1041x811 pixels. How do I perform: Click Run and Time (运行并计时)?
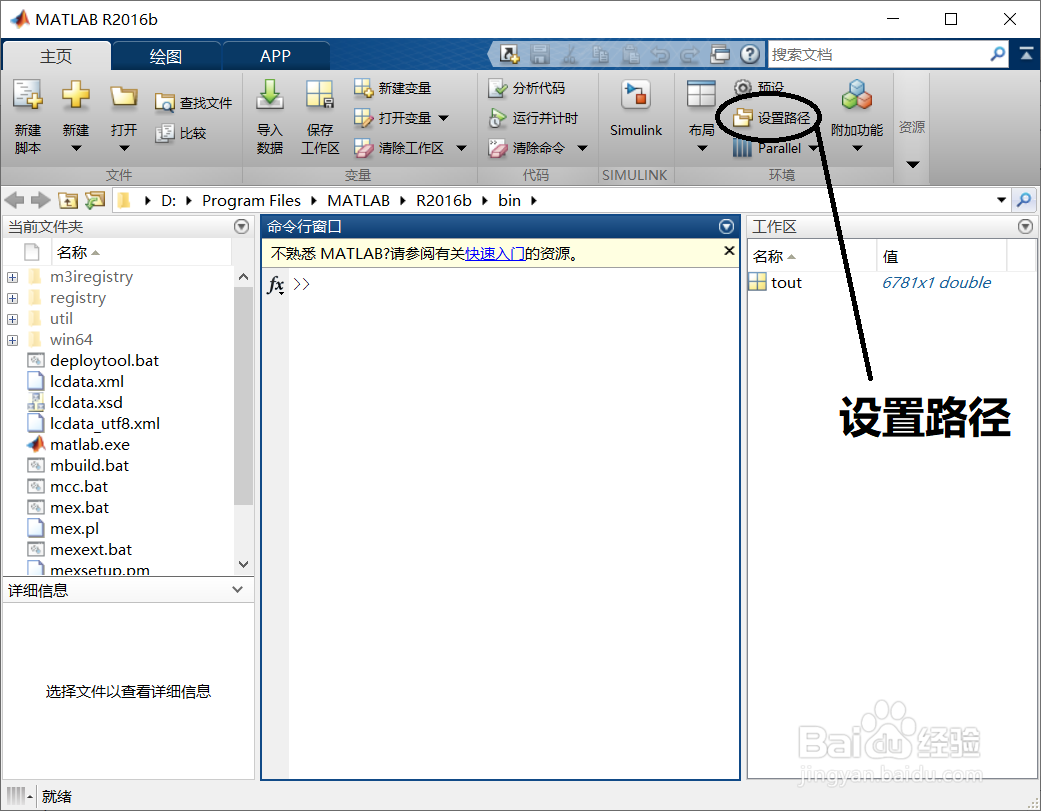point(533,118)
